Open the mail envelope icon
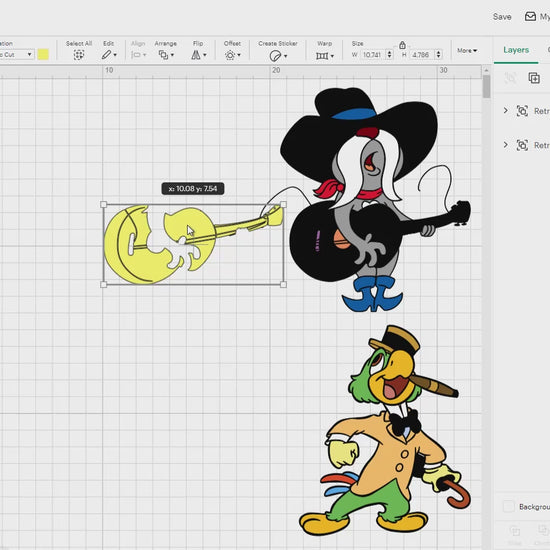Image resolution: width=550 pixels, height=550 pixels. click(x=530, y=16)
